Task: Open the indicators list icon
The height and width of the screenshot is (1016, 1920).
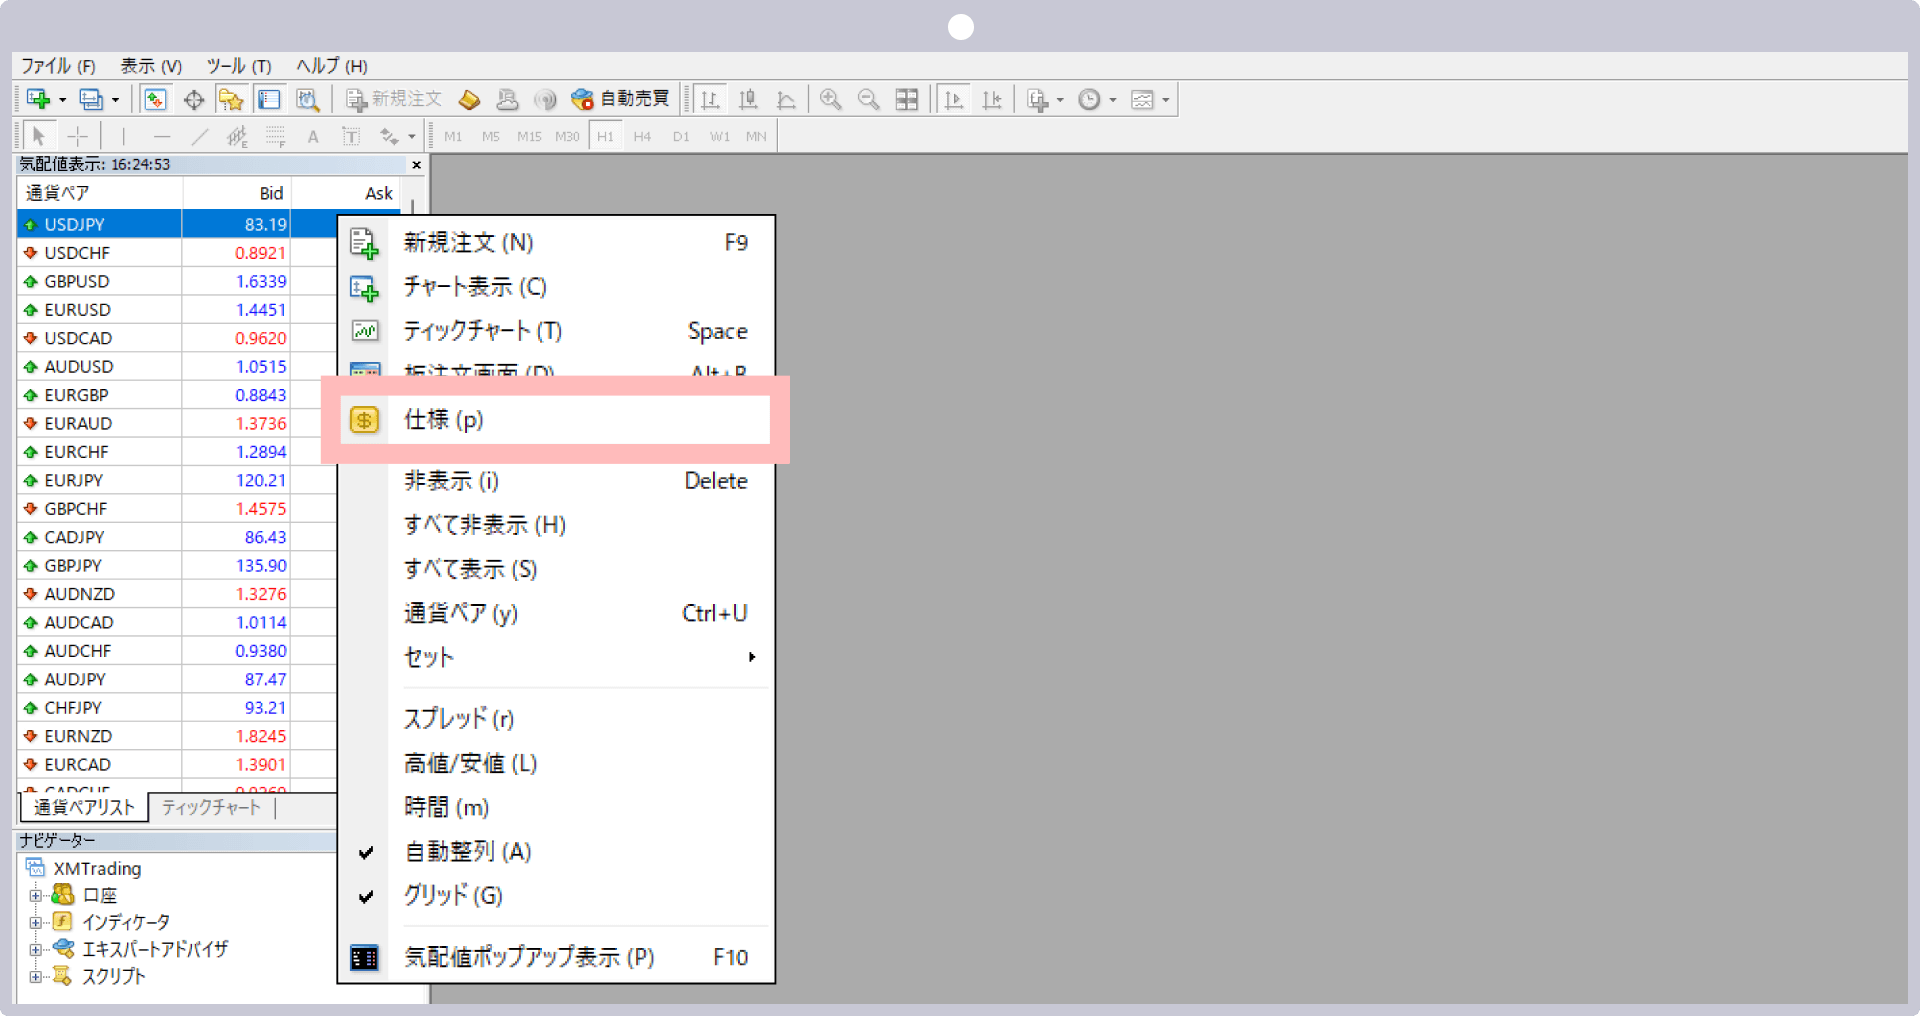Action: [1038, 99]
